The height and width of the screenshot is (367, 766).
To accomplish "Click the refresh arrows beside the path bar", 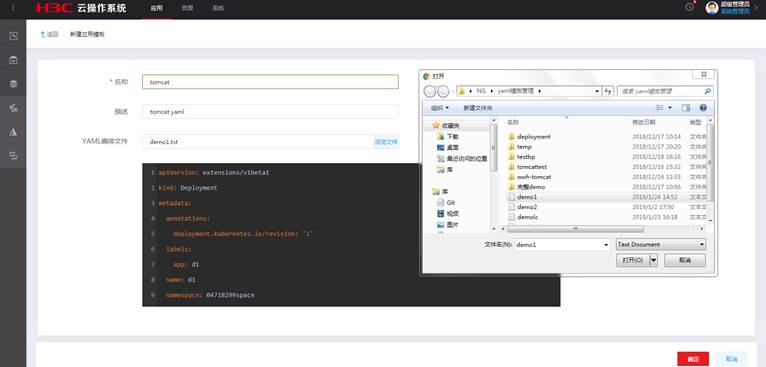I will [x=608, y=91].
